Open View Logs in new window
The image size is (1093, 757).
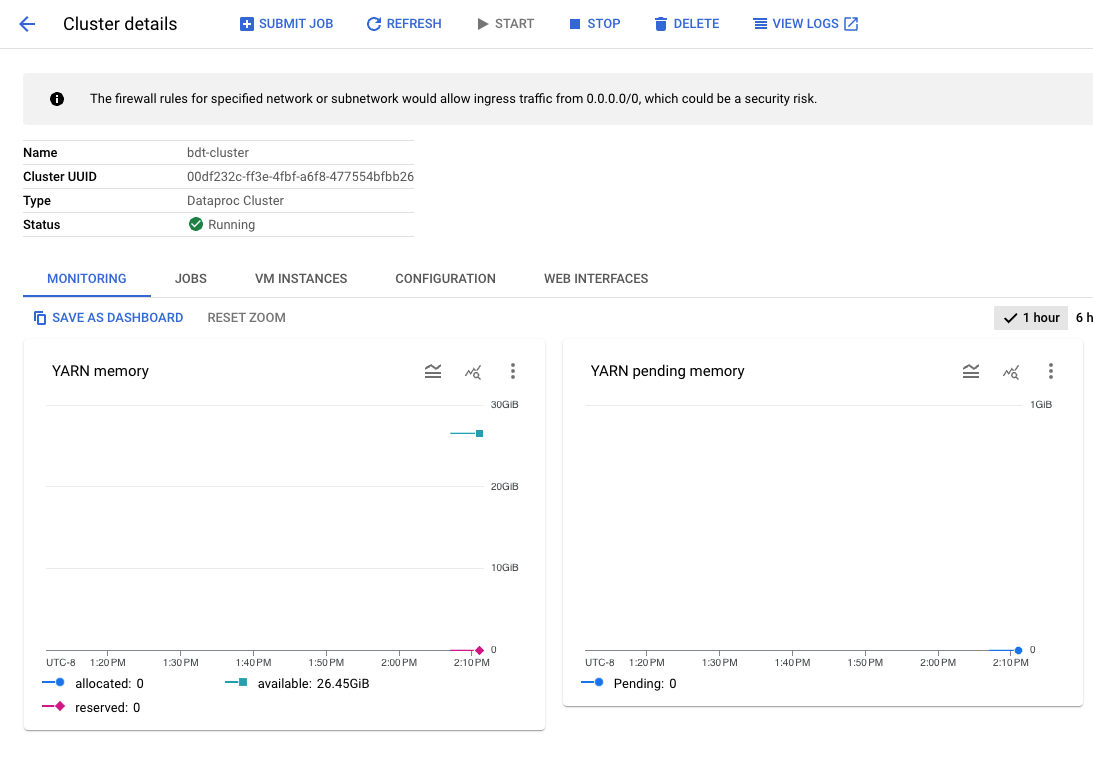805,24
